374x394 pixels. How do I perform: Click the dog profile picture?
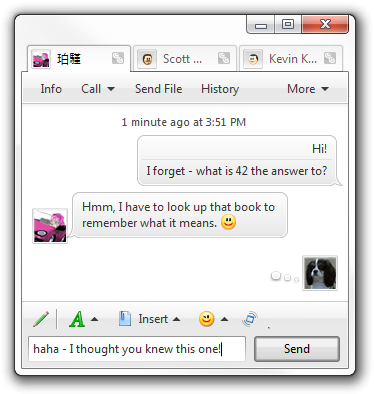tap(320, 273)
